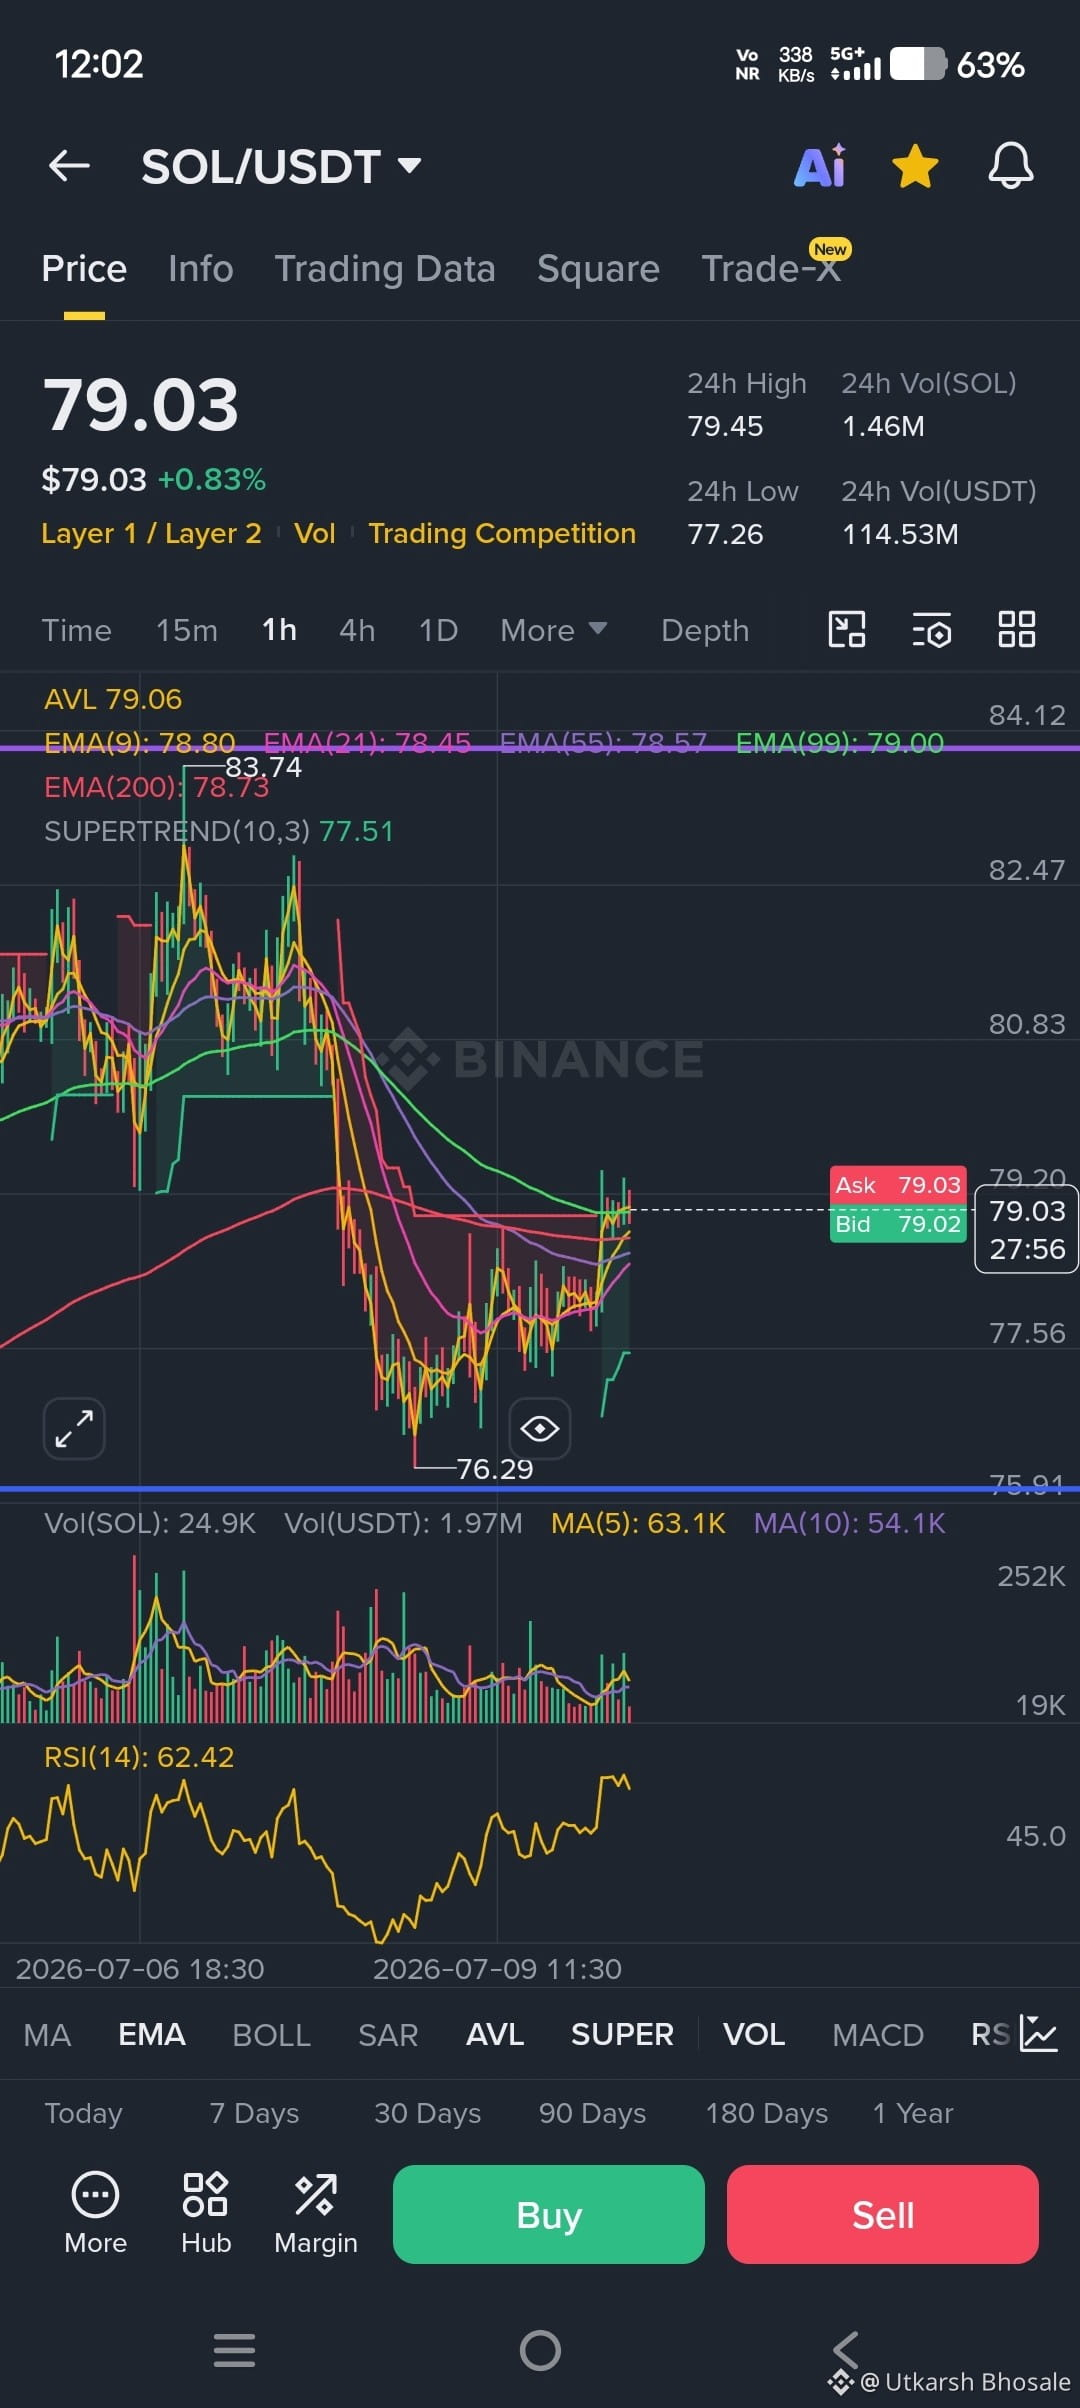Image resolution: width=1080 pixels, height=2408 pixels.
Task: Tap the Android home circle button
Action: [x=540, y=2350]
